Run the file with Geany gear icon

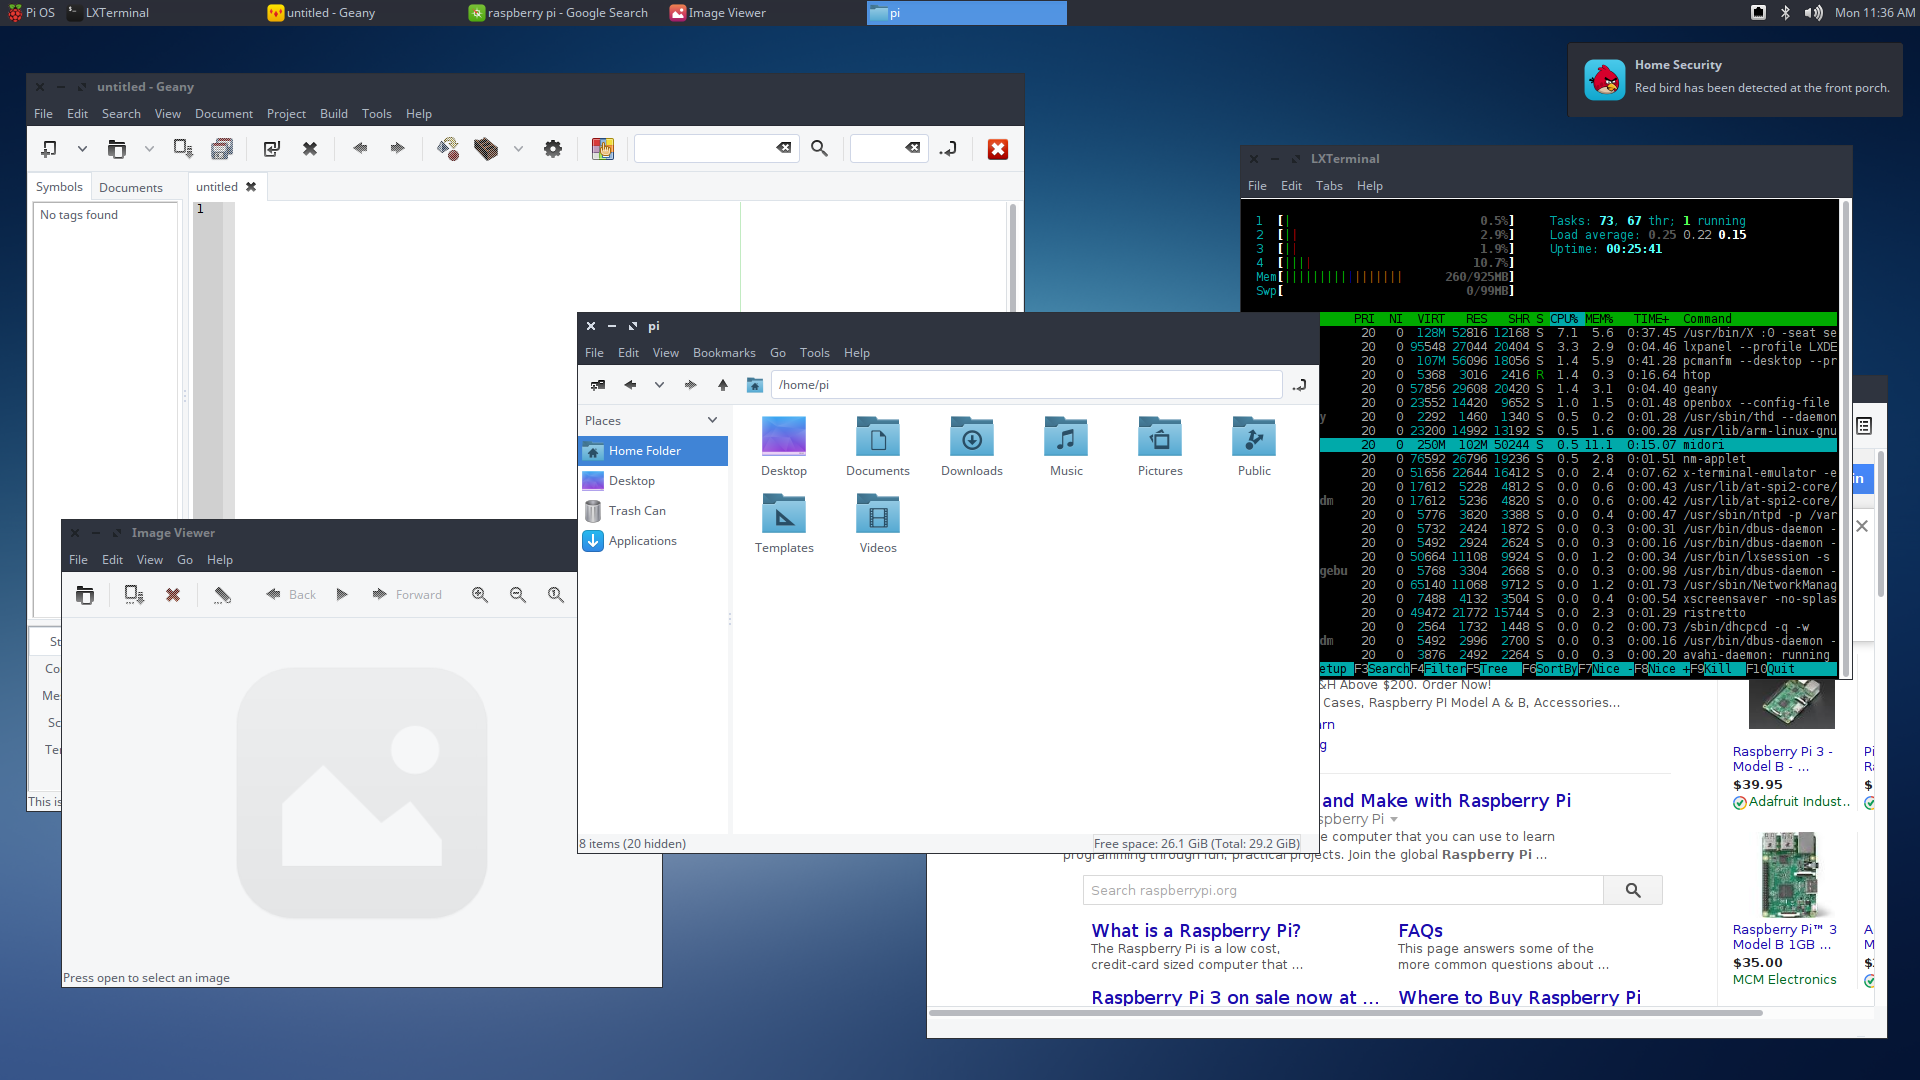553,149
